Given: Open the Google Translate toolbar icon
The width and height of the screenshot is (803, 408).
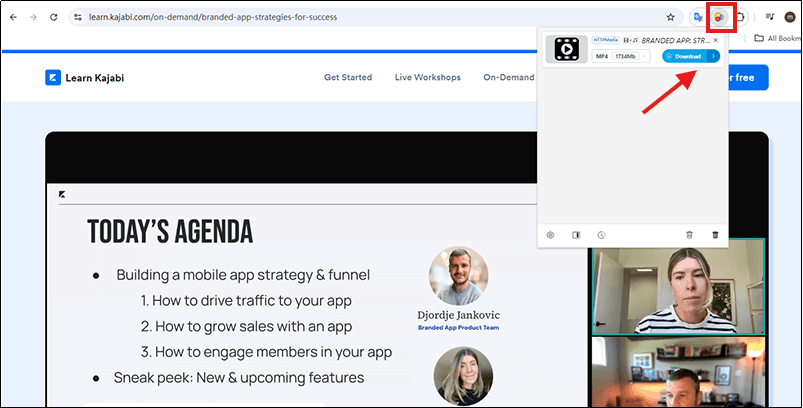Looking at the screenshot, I should pos(697,17).
